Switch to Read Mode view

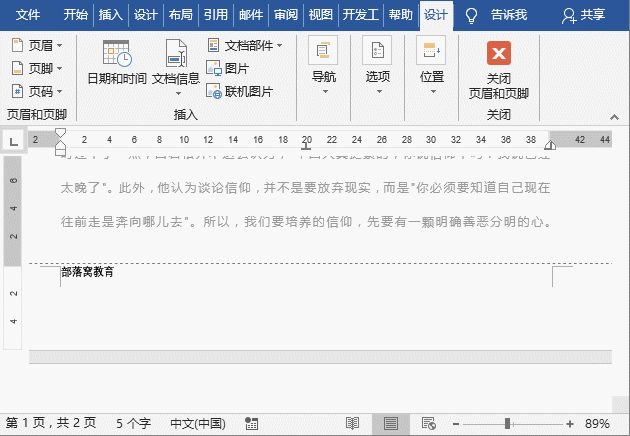pos(352,424)
